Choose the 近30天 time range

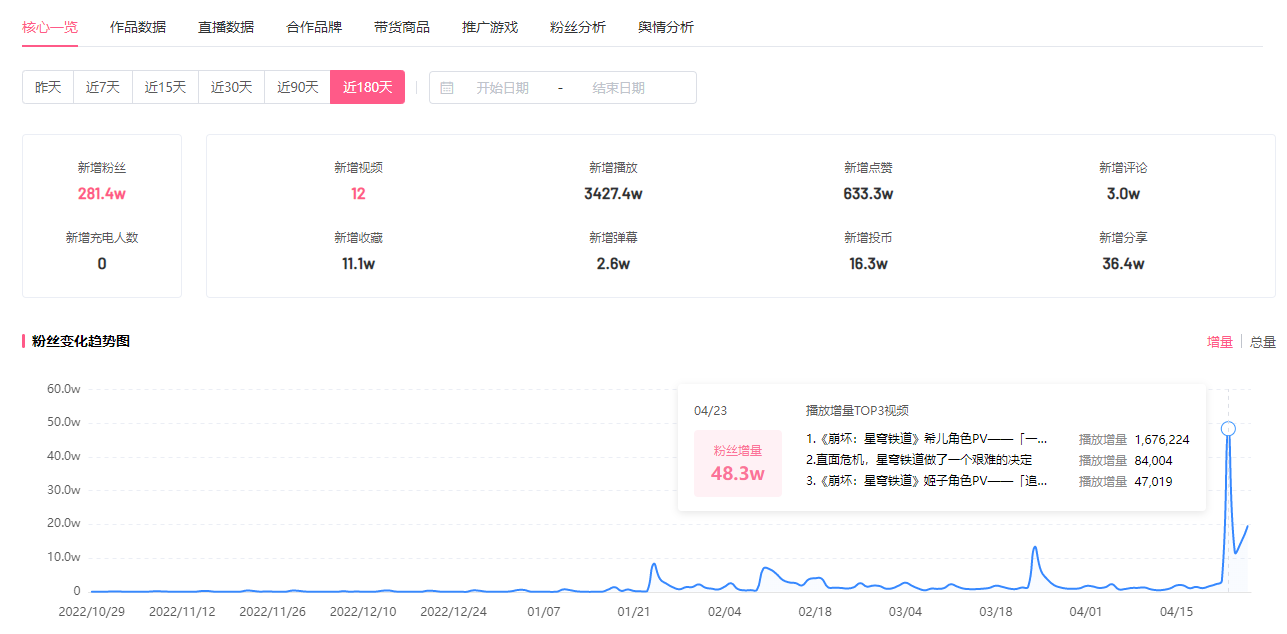pyautogui.click(x=231, y=87)
